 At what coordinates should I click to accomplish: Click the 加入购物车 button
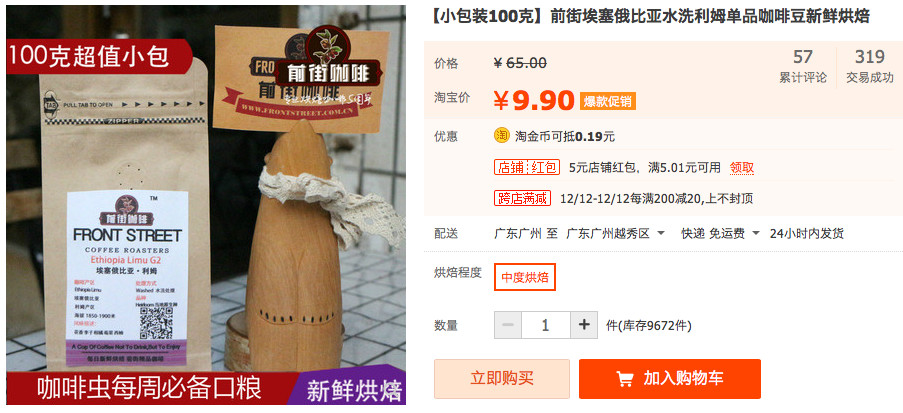coord(670,378)
